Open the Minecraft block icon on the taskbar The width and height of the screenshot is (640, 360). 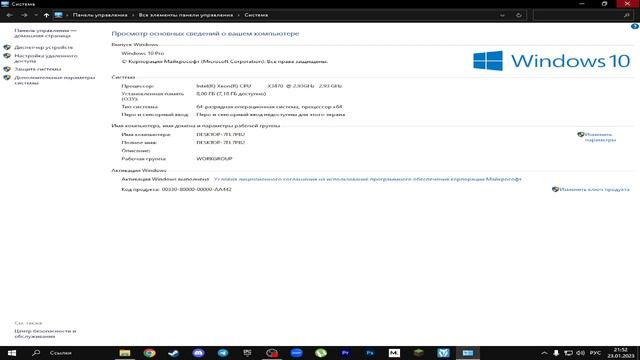pos(419,353)
